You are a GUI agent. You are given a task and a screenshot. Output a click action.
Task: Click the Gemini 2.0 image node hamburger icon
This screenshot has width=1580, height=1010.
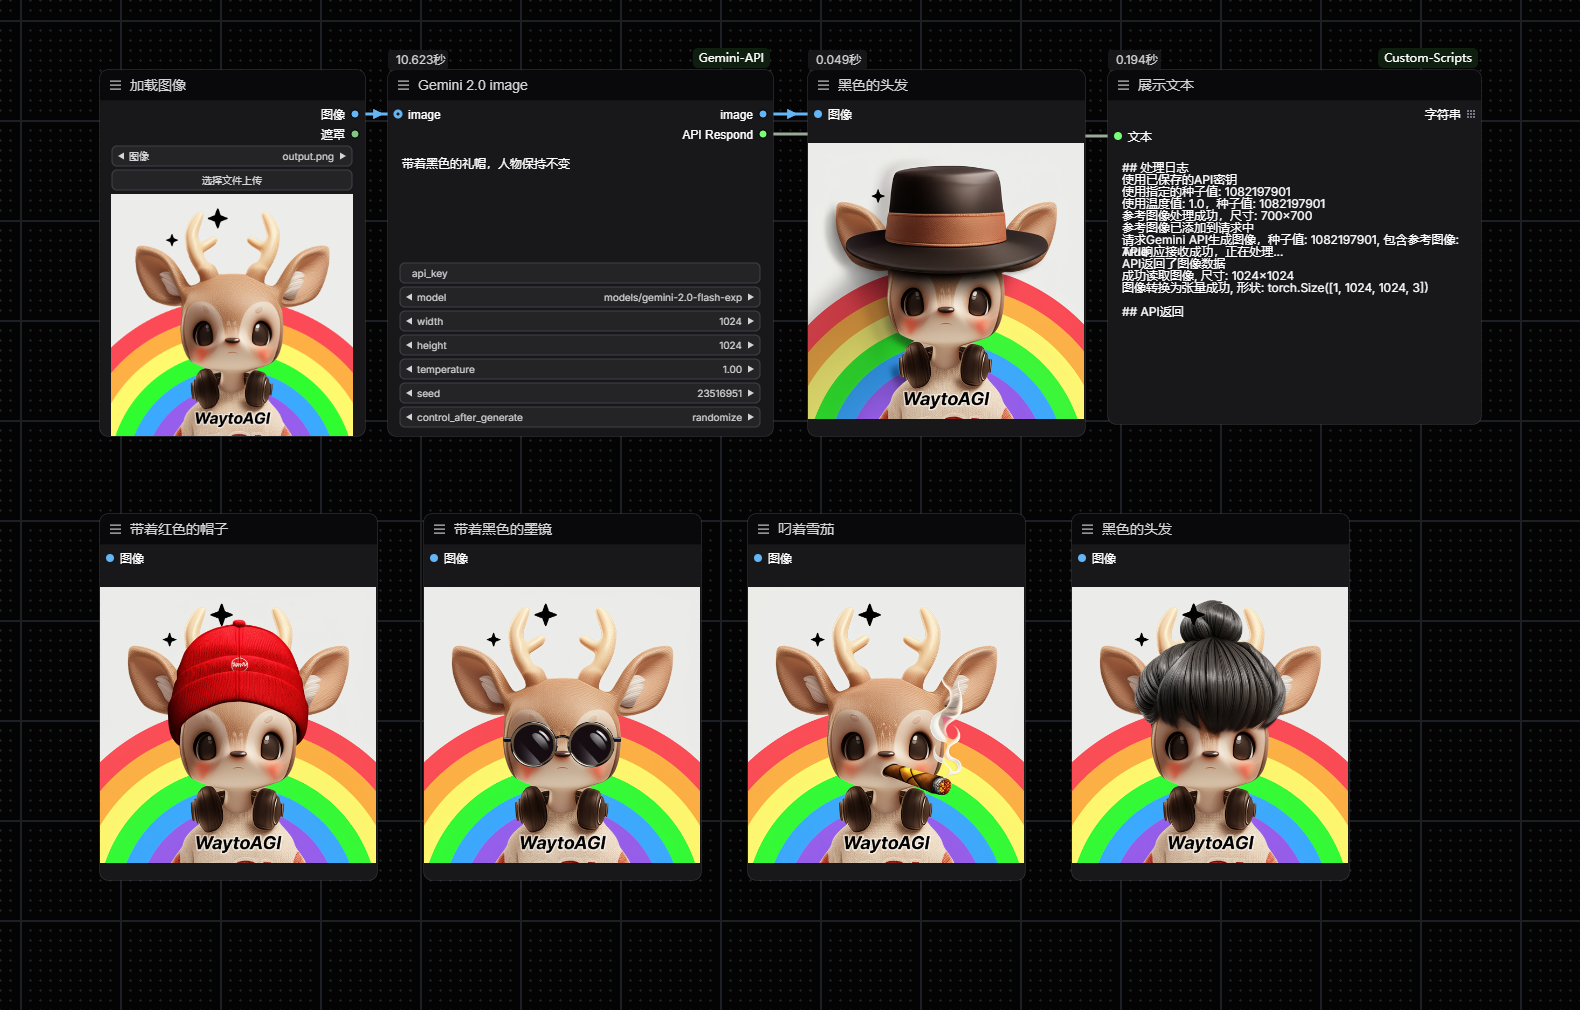[404, 85]
